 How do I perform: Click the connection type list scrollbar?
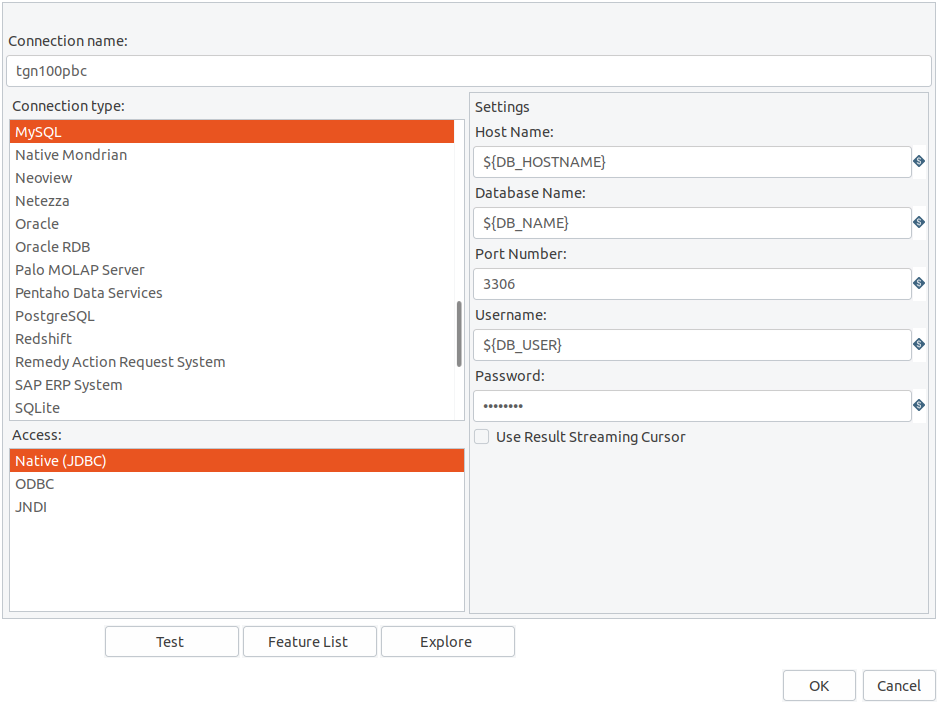point(459,334)
